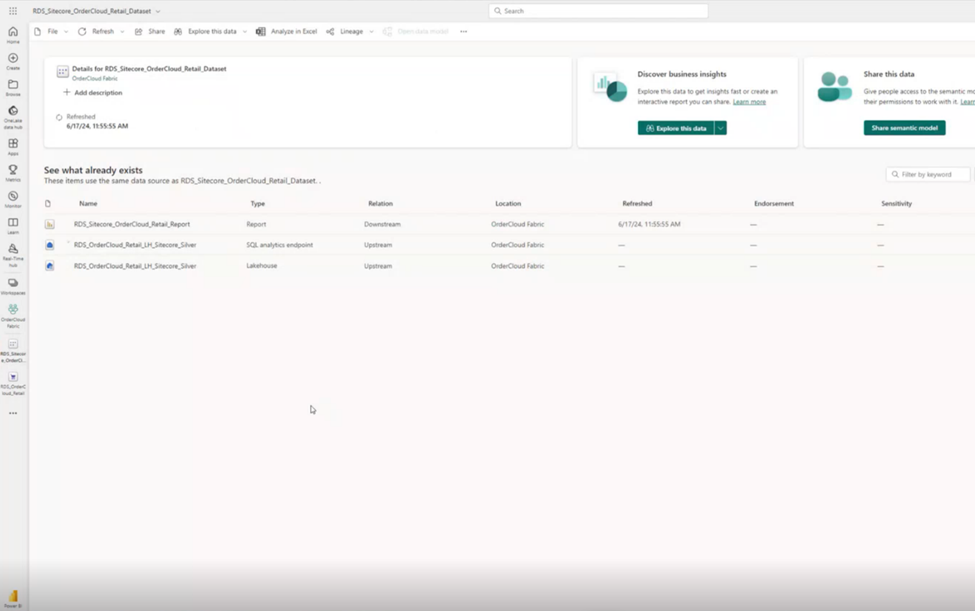The image size is (975, 611).
Task: Open RDS_Sitecore_OrderCloud_Retail_Report
Action: [132, 224]
